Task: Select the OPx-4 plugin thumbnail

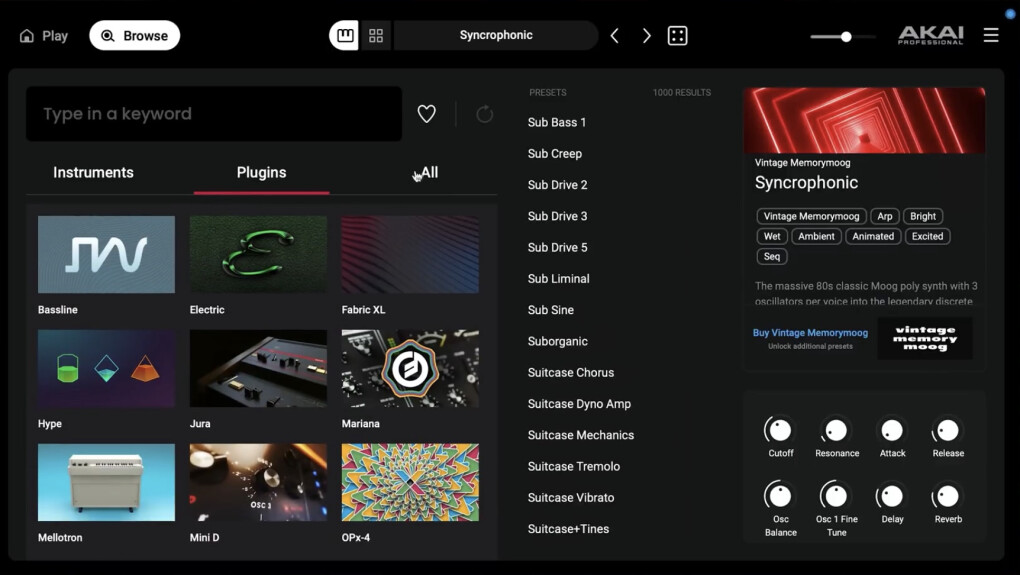Action: [x=410, y=482]
